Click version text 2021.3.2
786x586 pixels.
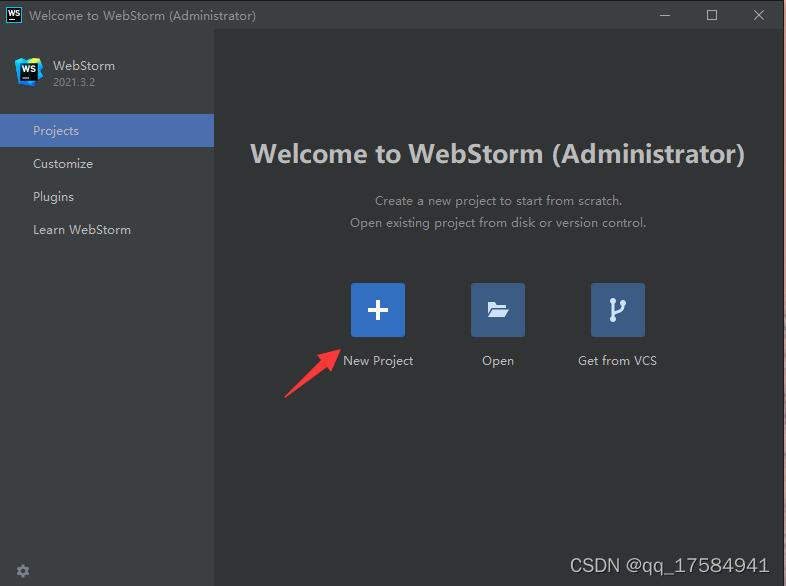coord(74,82)
